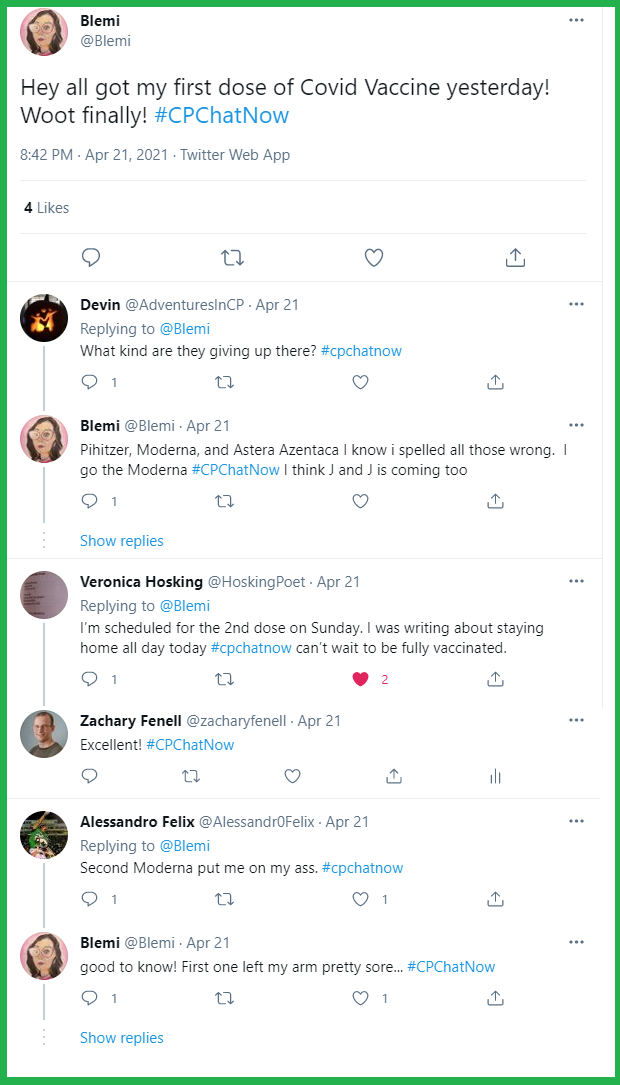This screenshot has width=620, height=1085.
Task: Share Alessandro Felix's Moderna reply
Action: coord(495,899)
